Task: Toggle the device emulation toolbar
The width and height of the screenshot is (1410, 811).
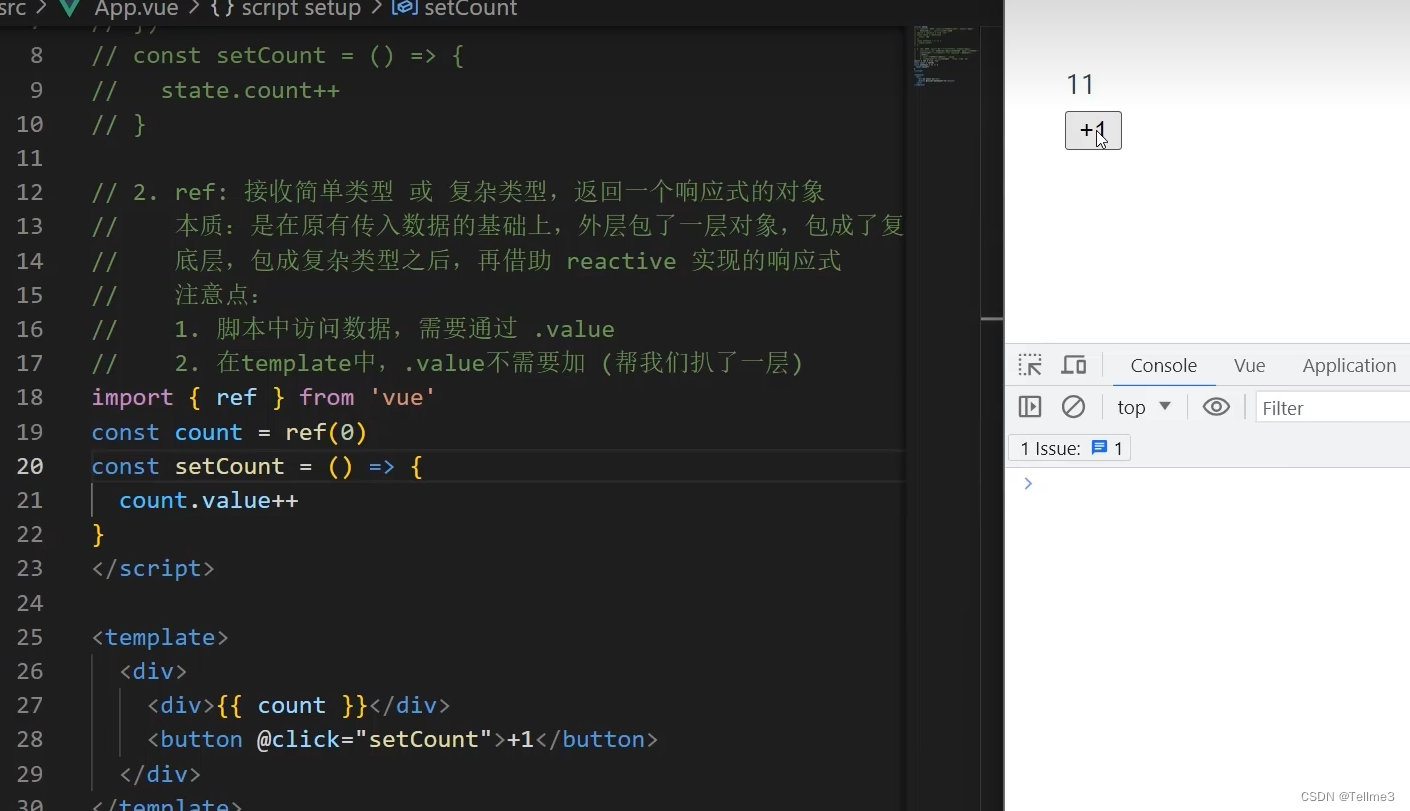Action: tap(1073, 365)
